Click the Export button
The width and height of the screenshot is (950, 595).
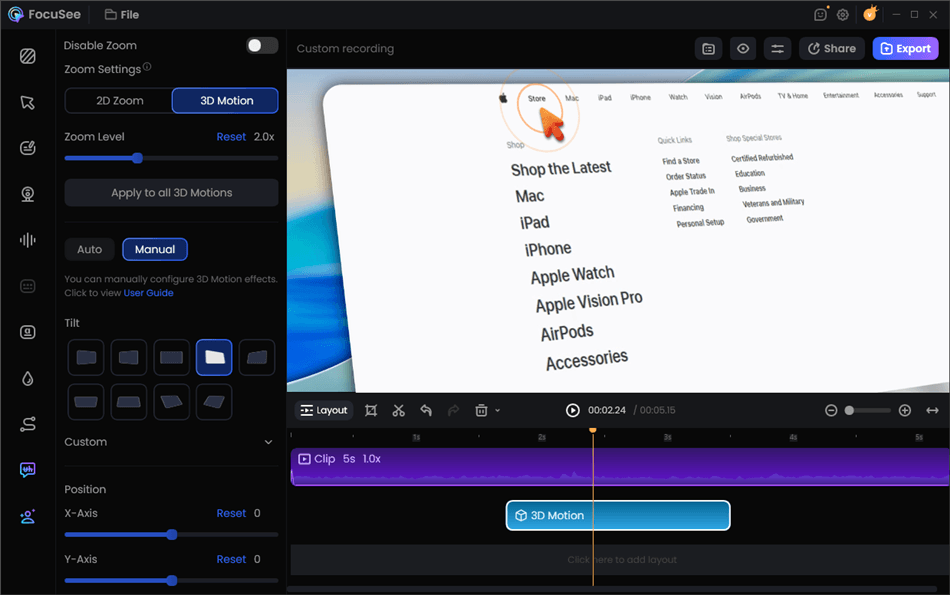click(x=905, y=48)
